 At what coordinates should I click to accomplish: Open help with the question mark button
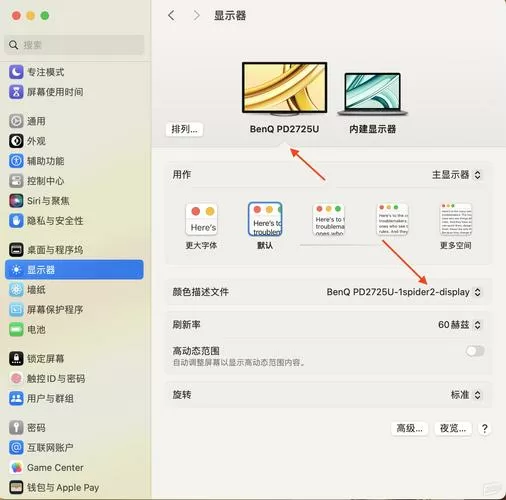coord(485,428)
